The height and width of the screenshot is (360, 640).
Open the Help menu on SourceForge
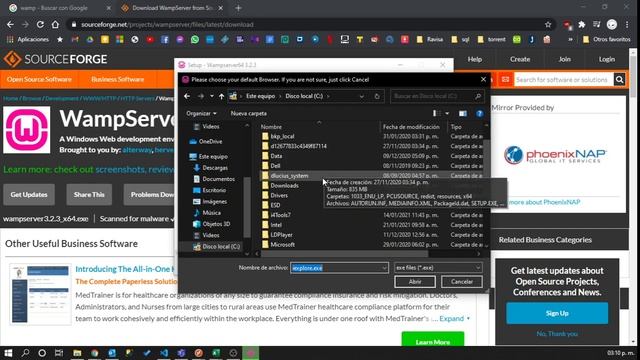[x=475, y=59]
